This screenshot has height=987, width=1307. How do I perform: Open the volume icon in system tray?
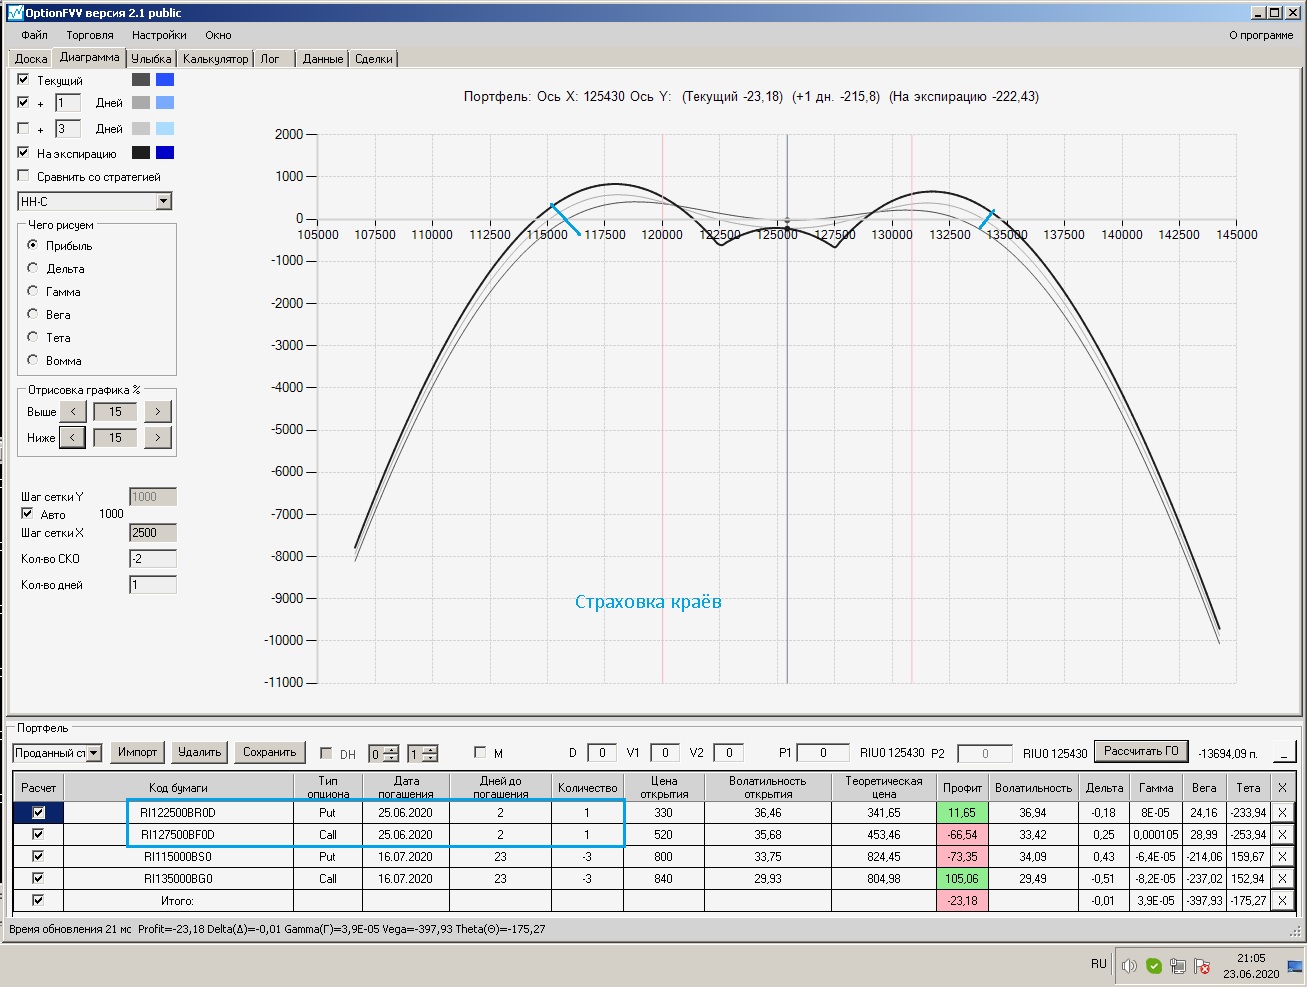click(x=1129, y=965)
